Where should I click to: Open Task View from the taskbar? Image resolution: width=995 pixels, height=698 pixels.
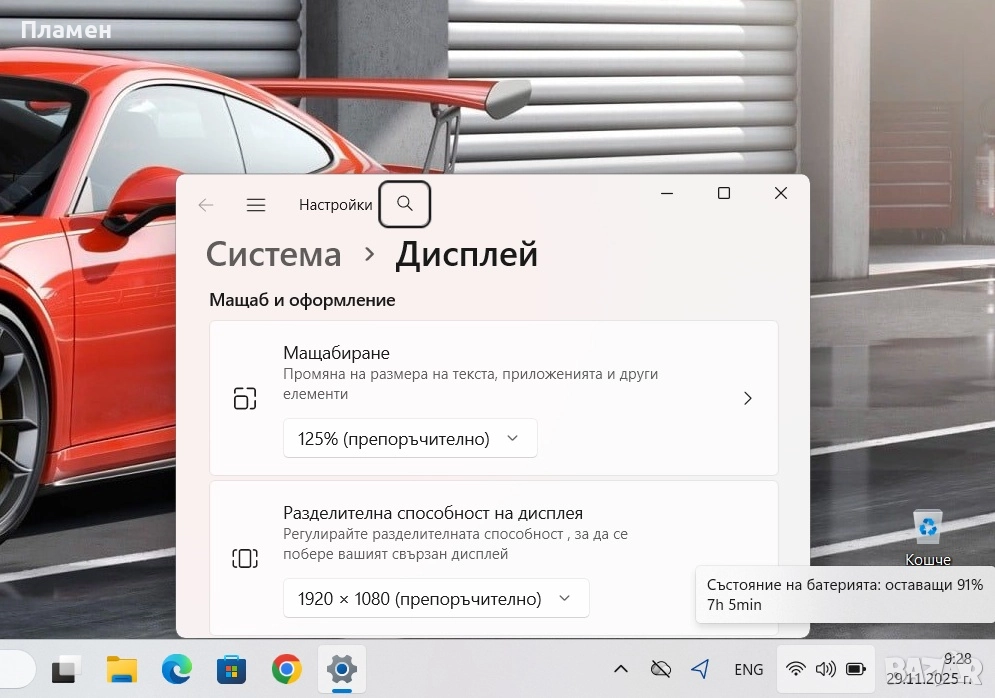click(x=67, y=669)
